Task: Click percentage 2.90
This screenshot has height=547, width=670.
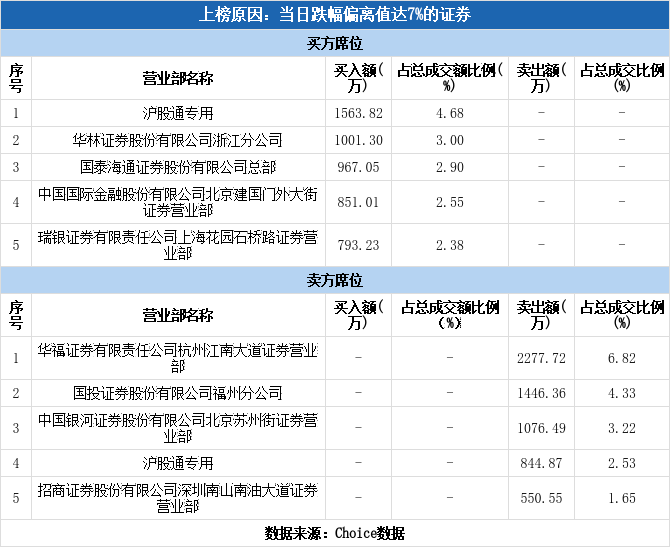Action: 450,167
